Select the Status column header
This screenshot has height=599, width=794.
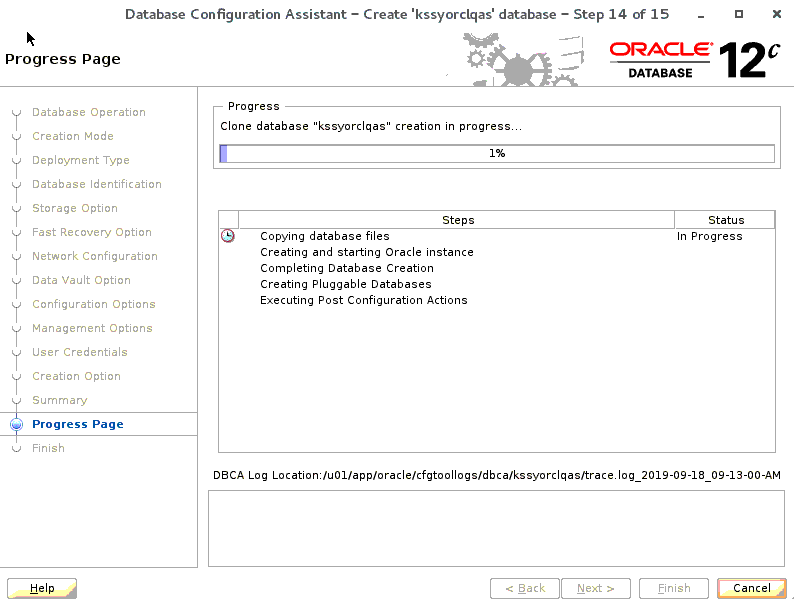coord(725,220)
